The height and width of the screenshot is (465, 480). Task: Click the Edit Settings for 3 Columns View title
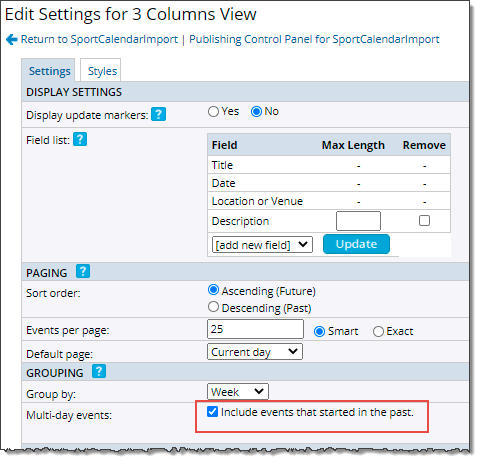coord(131,14)
